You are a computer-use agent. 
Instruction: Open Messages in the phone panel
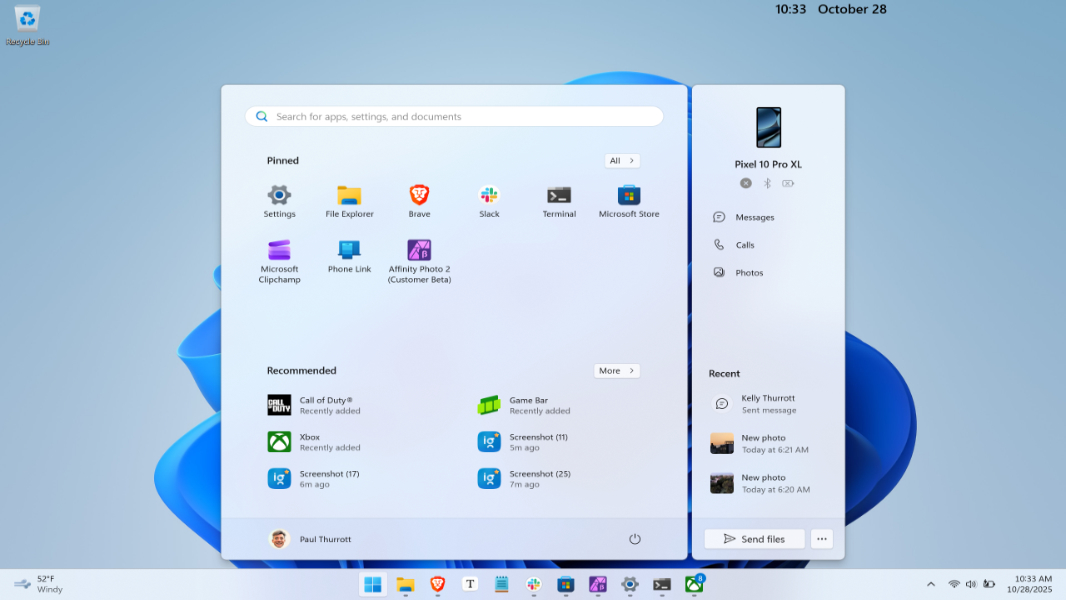click(x=754, y=217)
